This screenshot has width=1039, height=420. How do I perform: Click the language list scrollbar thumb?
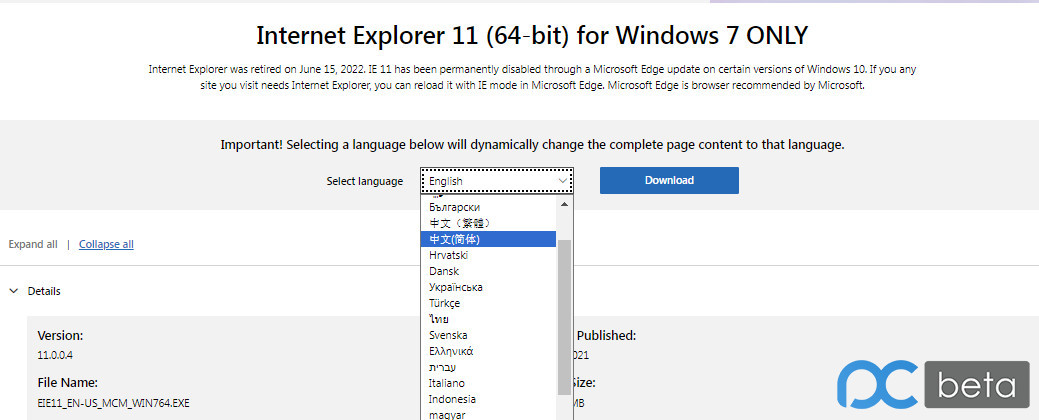pyautogui.click(x=565, y=310)
